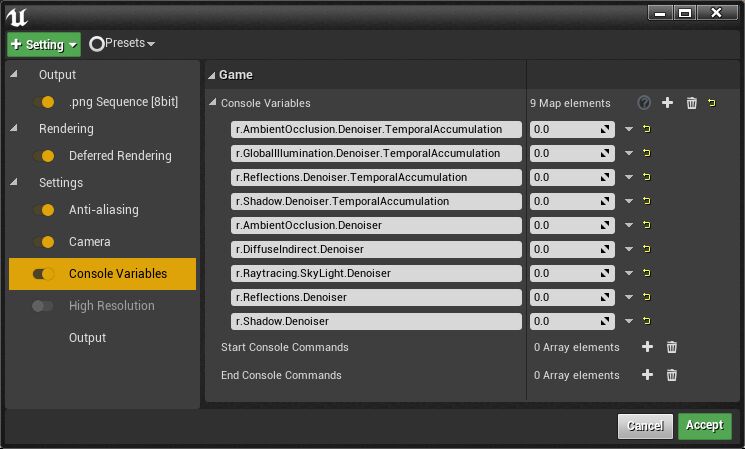Image resolution: width=745 pixels, height=449 pixels.
Task: Collapse the Rendering category in sidebar
Action: pos(14,128)
